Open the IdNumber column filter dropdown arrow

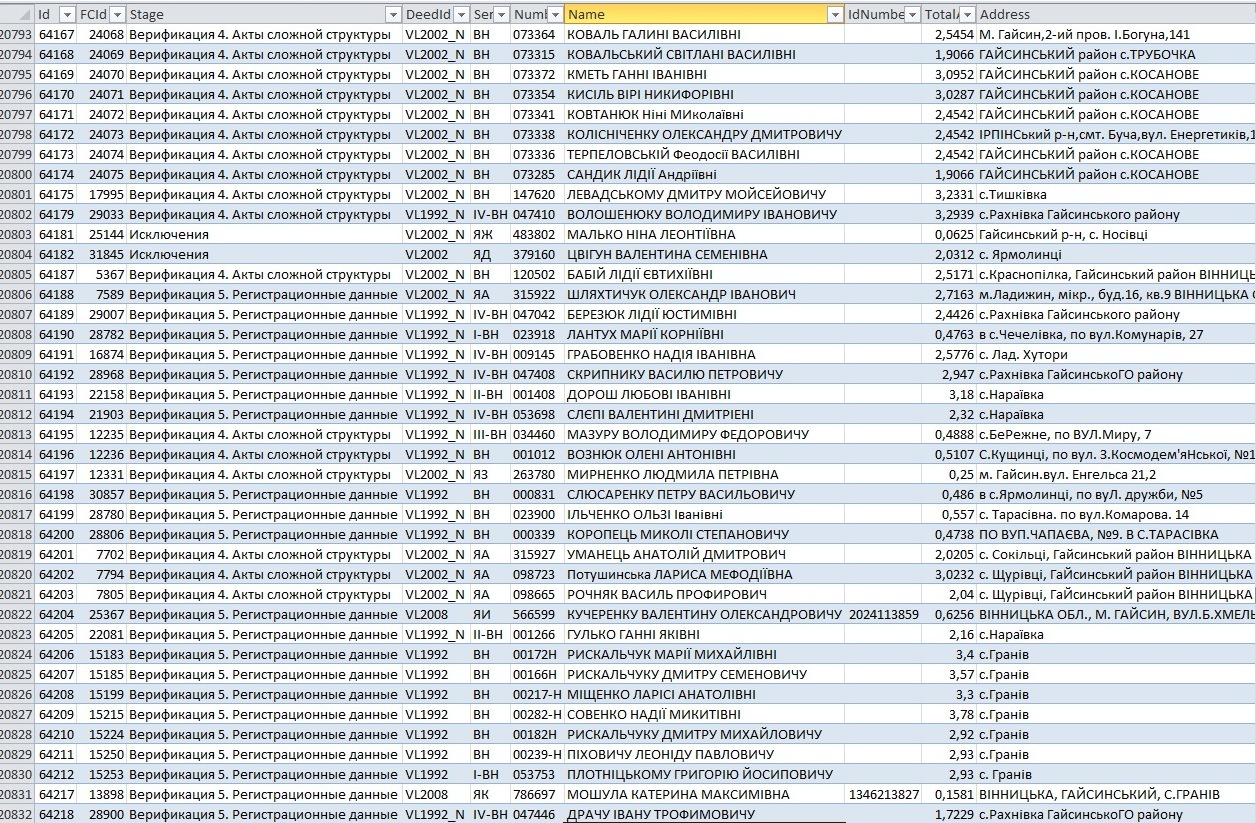pos(912,15)
